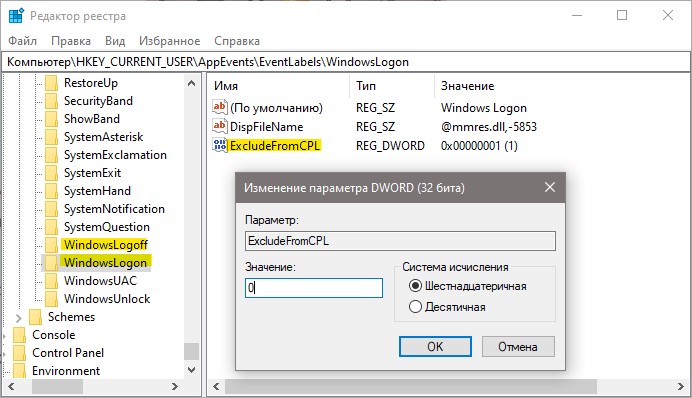Click the ShowBand folder icon

pyautogui.click(x=51, y=119)
